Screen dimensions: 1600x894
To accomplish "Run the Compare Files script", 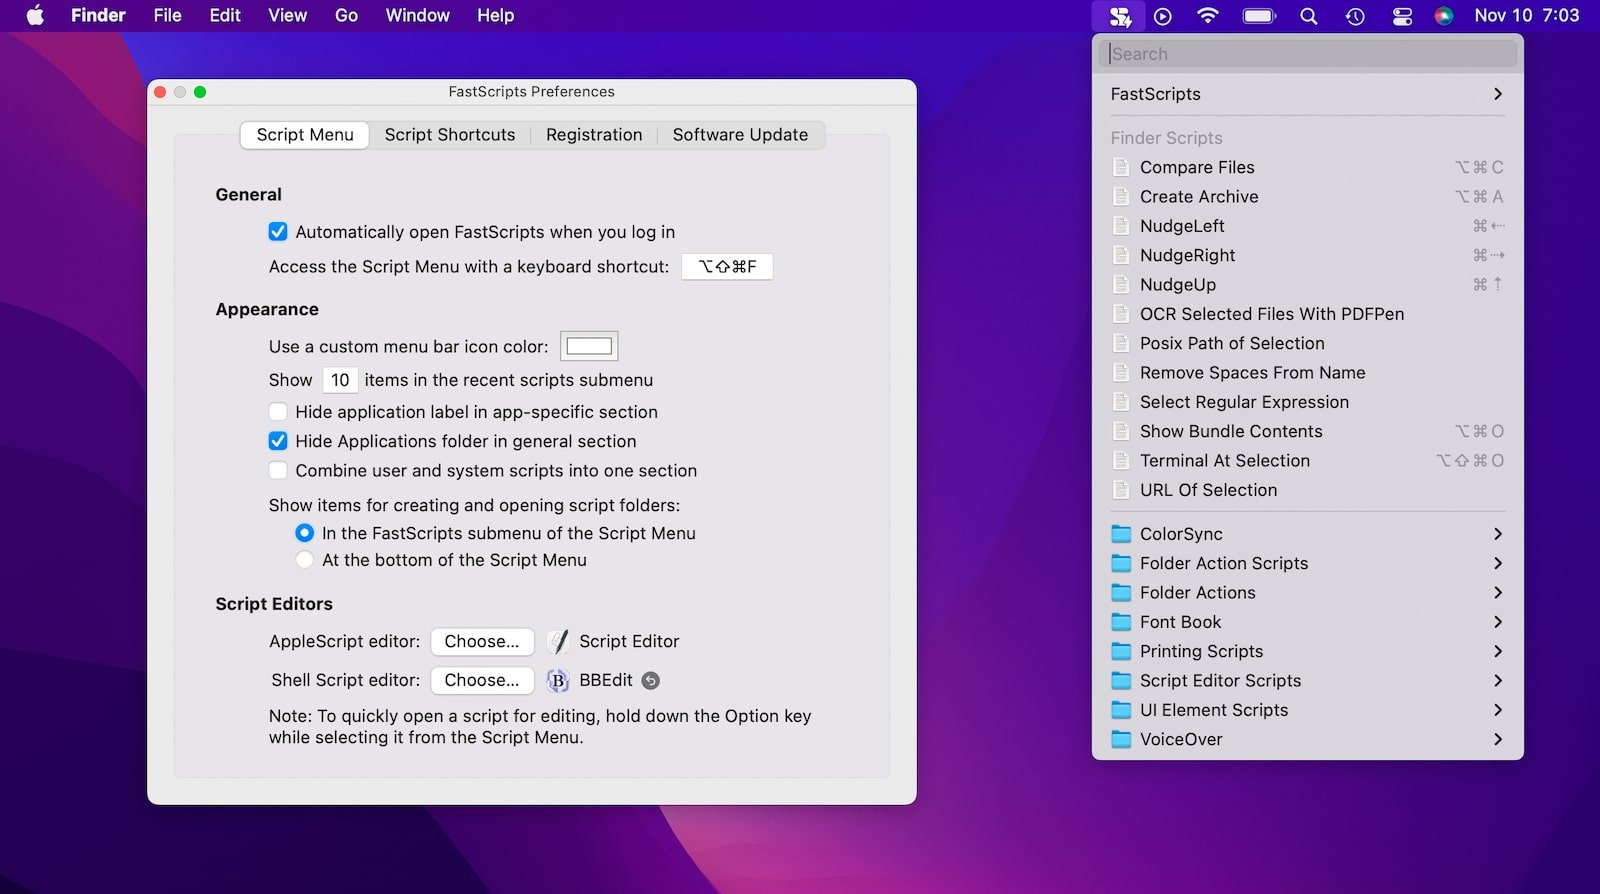I will pos(1197,167).
